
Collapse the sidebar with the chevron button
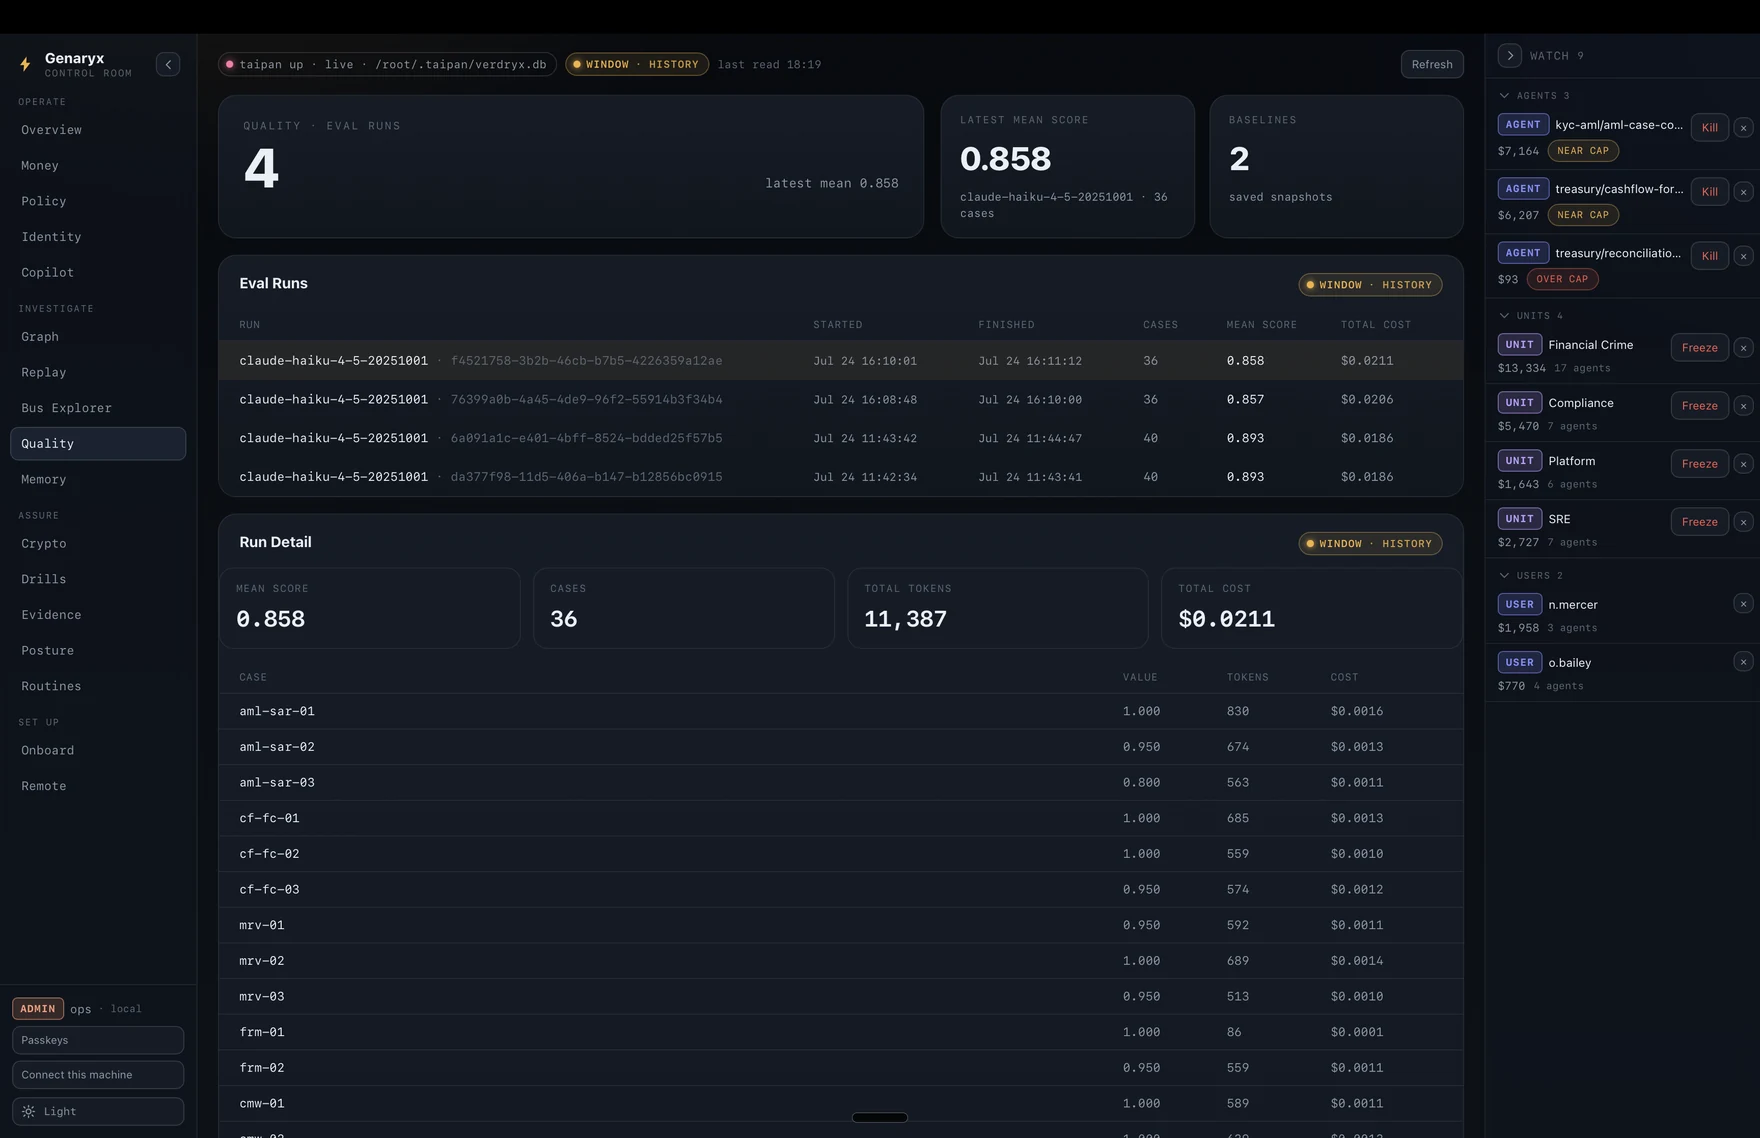coord(168,64)
